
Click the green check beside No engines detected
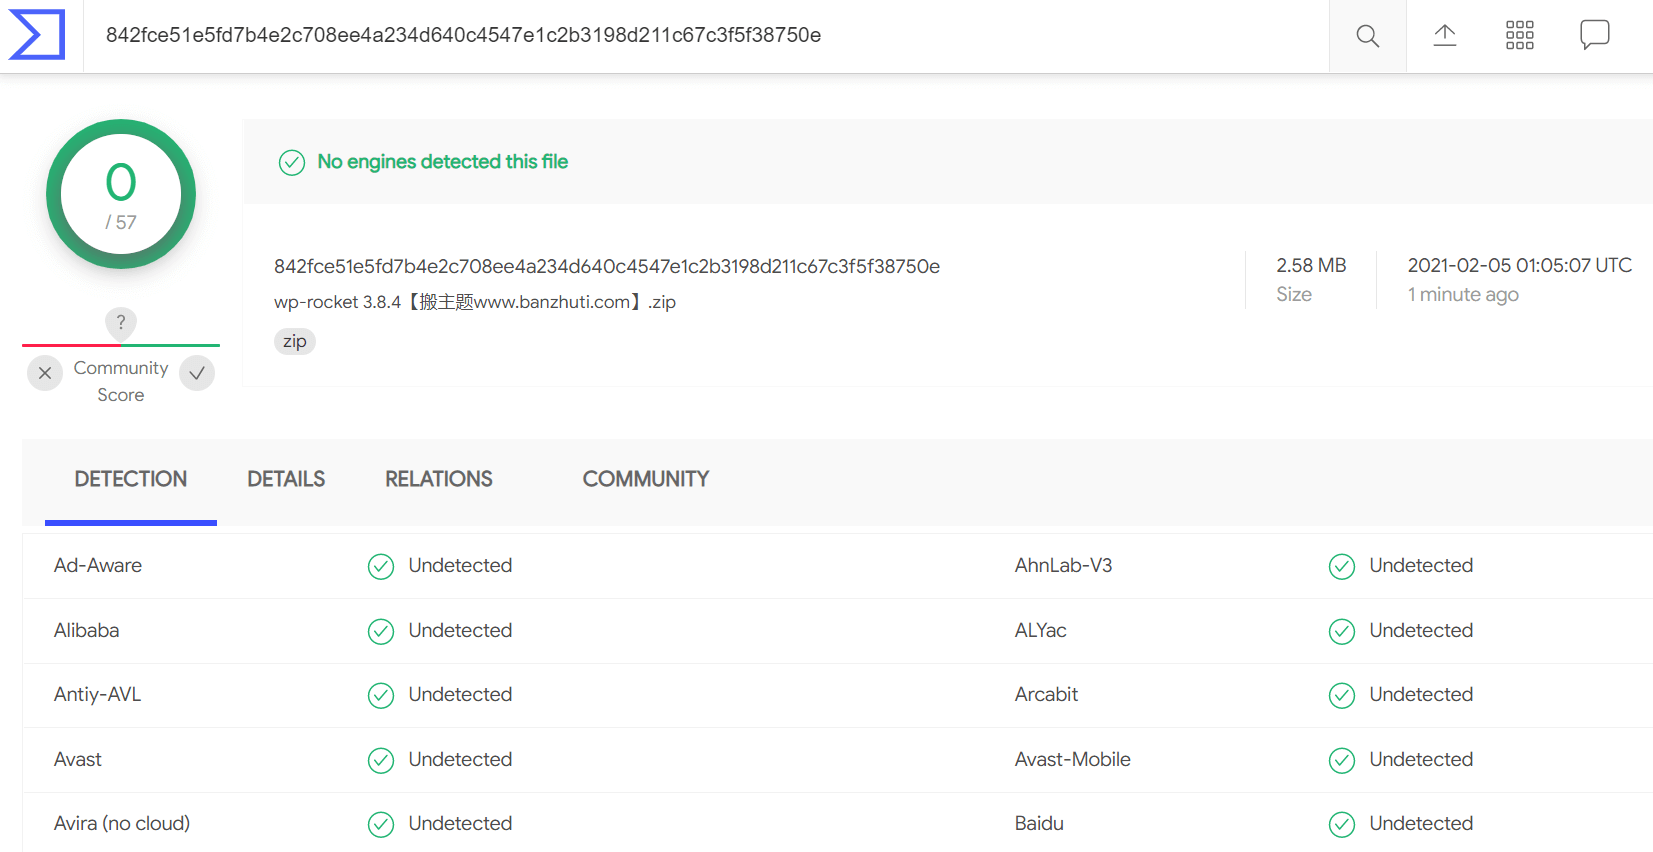292,162
